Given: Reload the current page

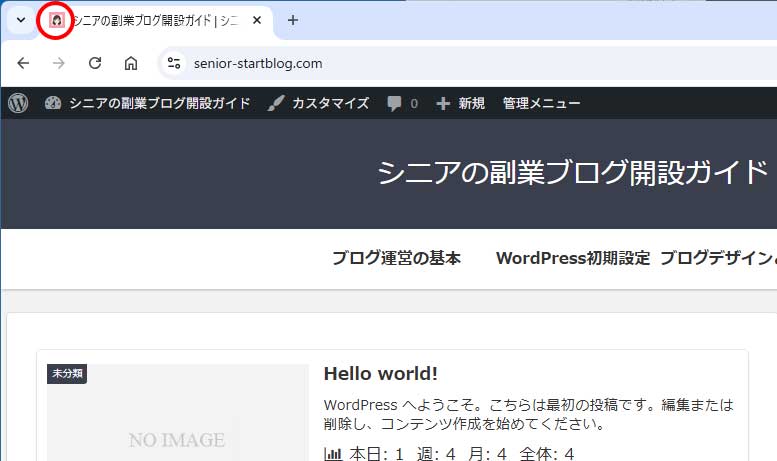Looking at the screenshot, I should click(95, 63).
